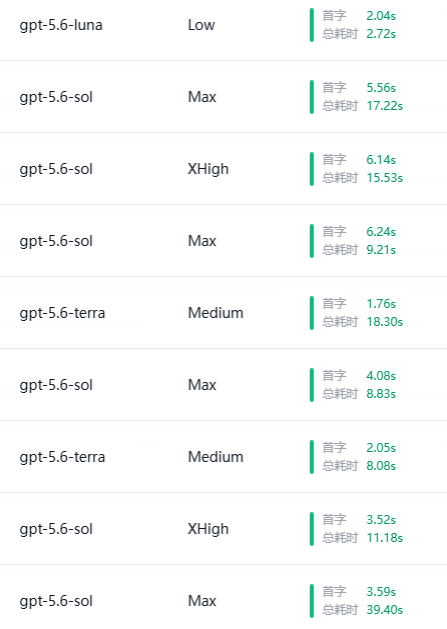Image resolution: width=447 pixels, height=629 pixels.
Task: Select the 4.08s first-token value
Action: 381,376
